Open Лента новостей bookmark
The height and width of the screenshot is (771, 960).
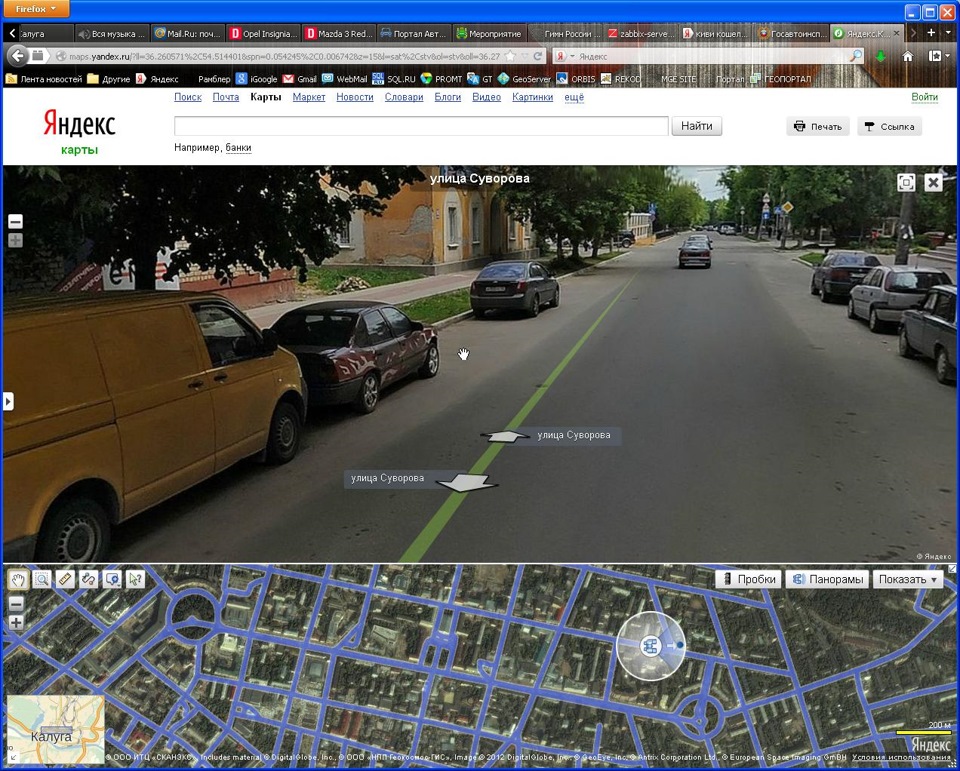tap(44, 79)
